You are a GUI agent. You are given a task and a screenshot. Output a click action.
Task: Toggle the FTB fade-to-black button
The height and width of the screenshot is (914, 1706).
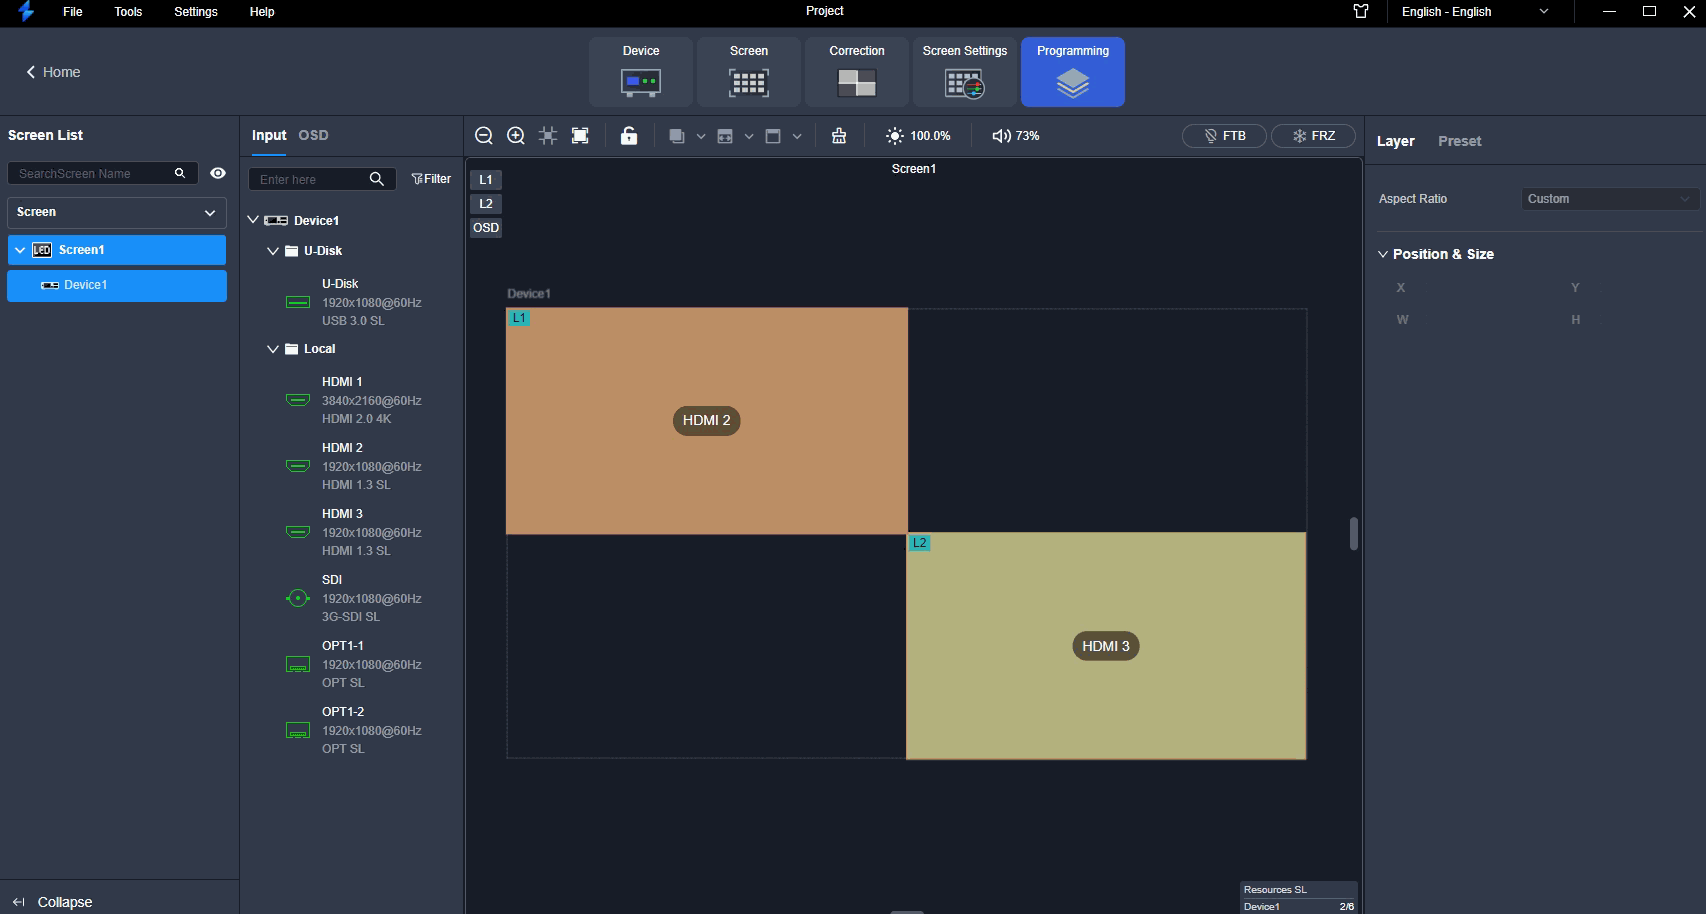pyautogui.click(x=1224, y=136)
